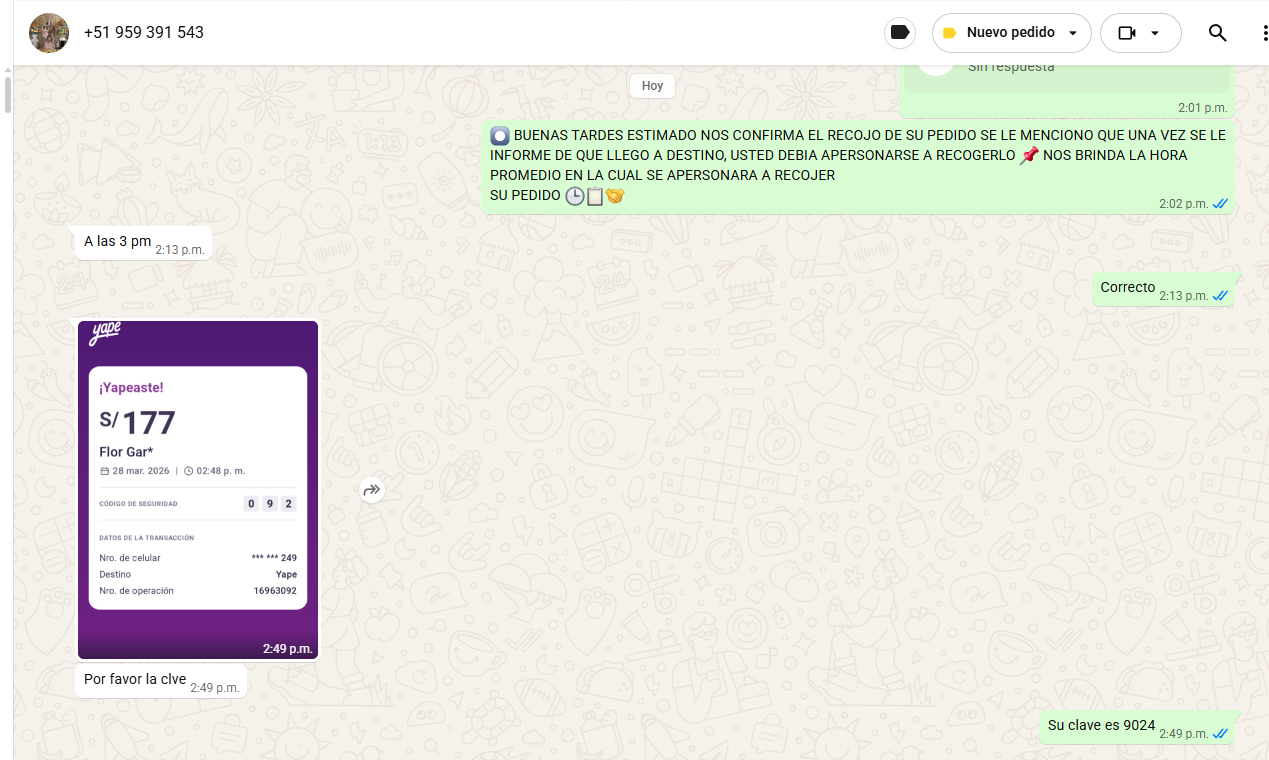Click the "Hoy" date chip
Viewport: 1269px width, 760px height.
tap(652, 86)
